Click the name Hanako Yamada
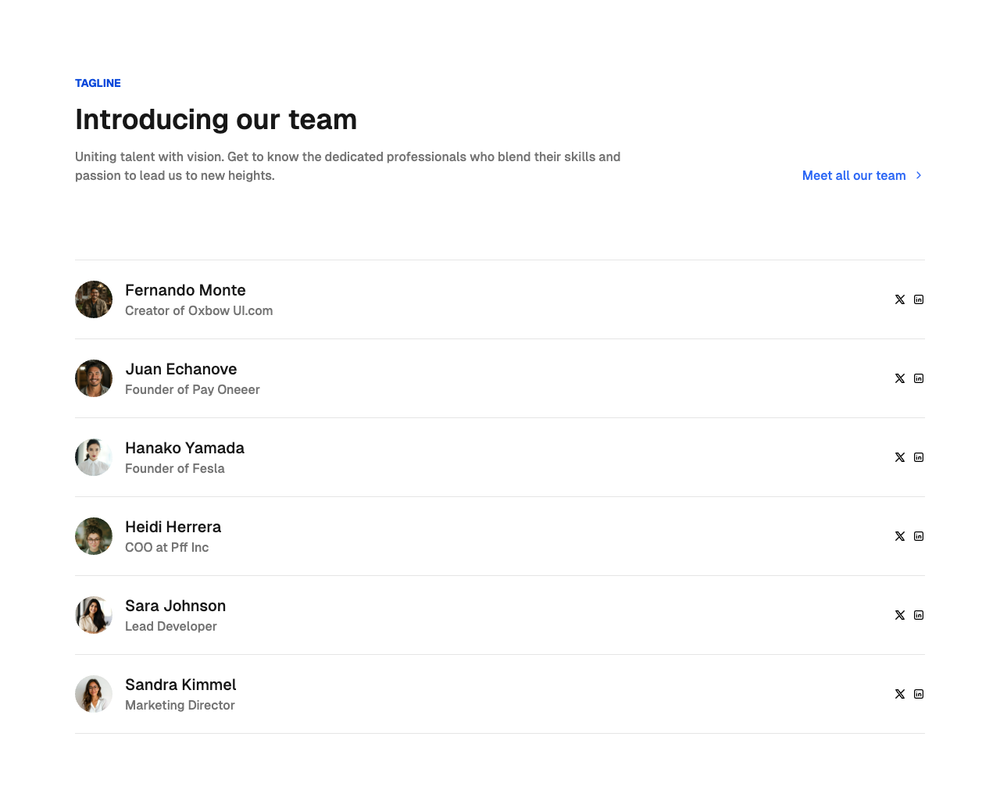 point(184,449)
